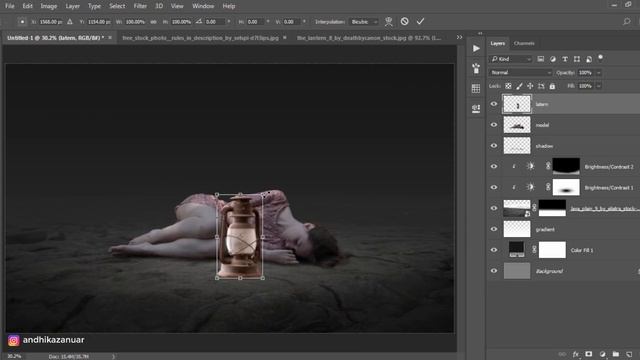The width and height of the screenshot is (640, 360).
Task: Open the Adjustments sliders panel icon
Action: point(476,108)
